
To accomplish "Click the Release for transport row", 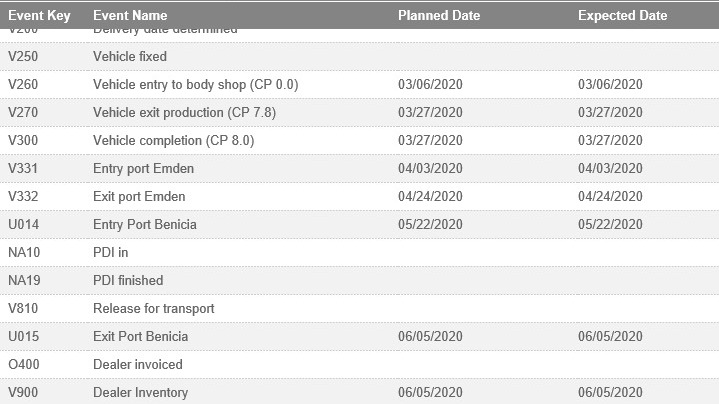I will pos(153,309).
